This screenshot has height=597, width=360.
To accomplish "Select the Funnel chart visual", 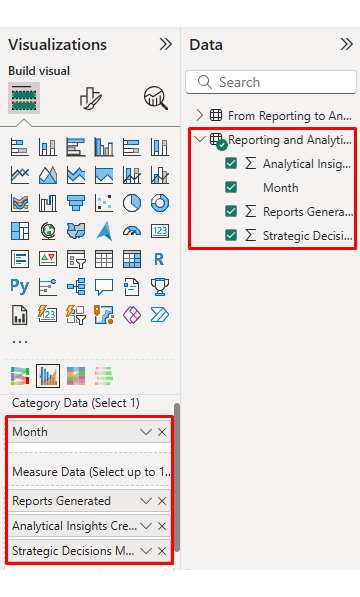I will 76,203.
